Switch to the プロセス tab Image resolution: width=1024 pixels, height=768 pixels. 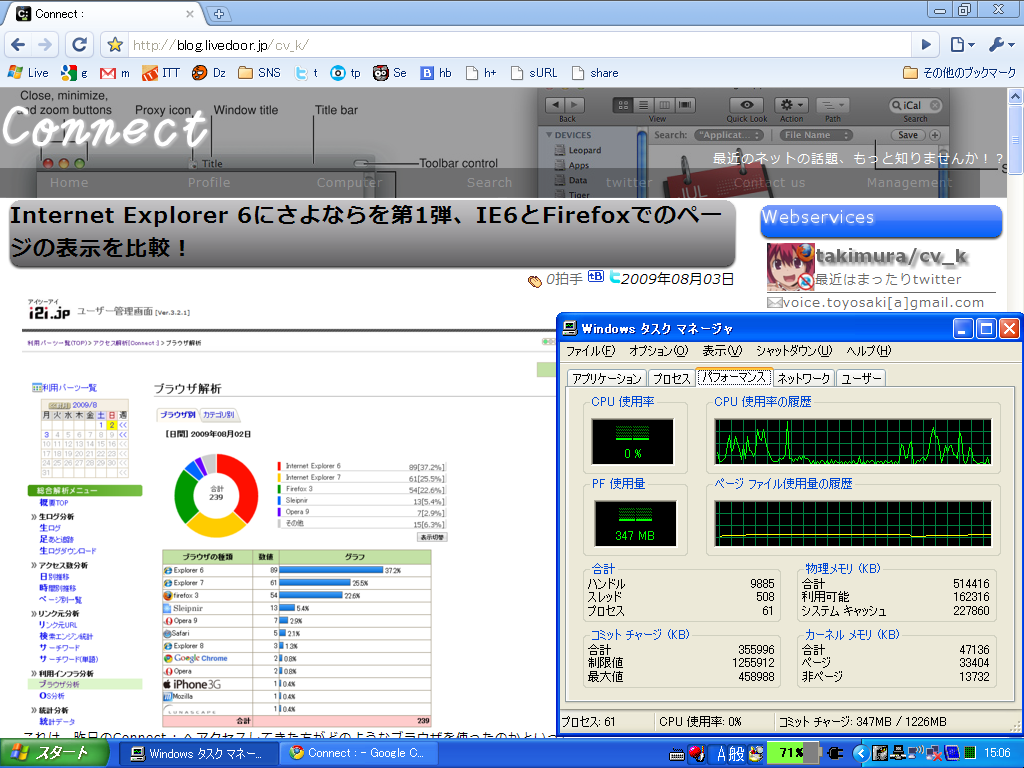tap(671, 378)
